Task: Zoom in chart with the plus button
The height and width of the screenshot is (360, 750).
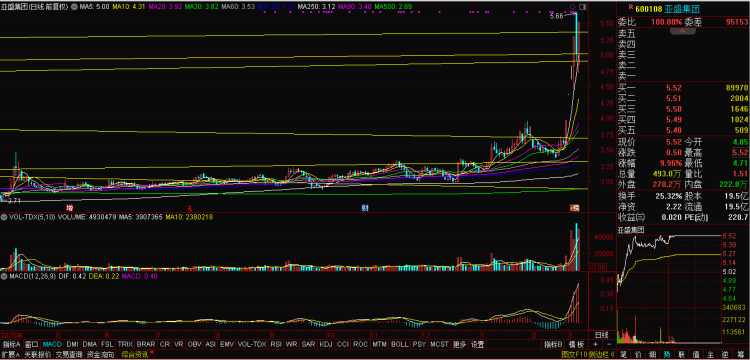Action: (595, 345)
